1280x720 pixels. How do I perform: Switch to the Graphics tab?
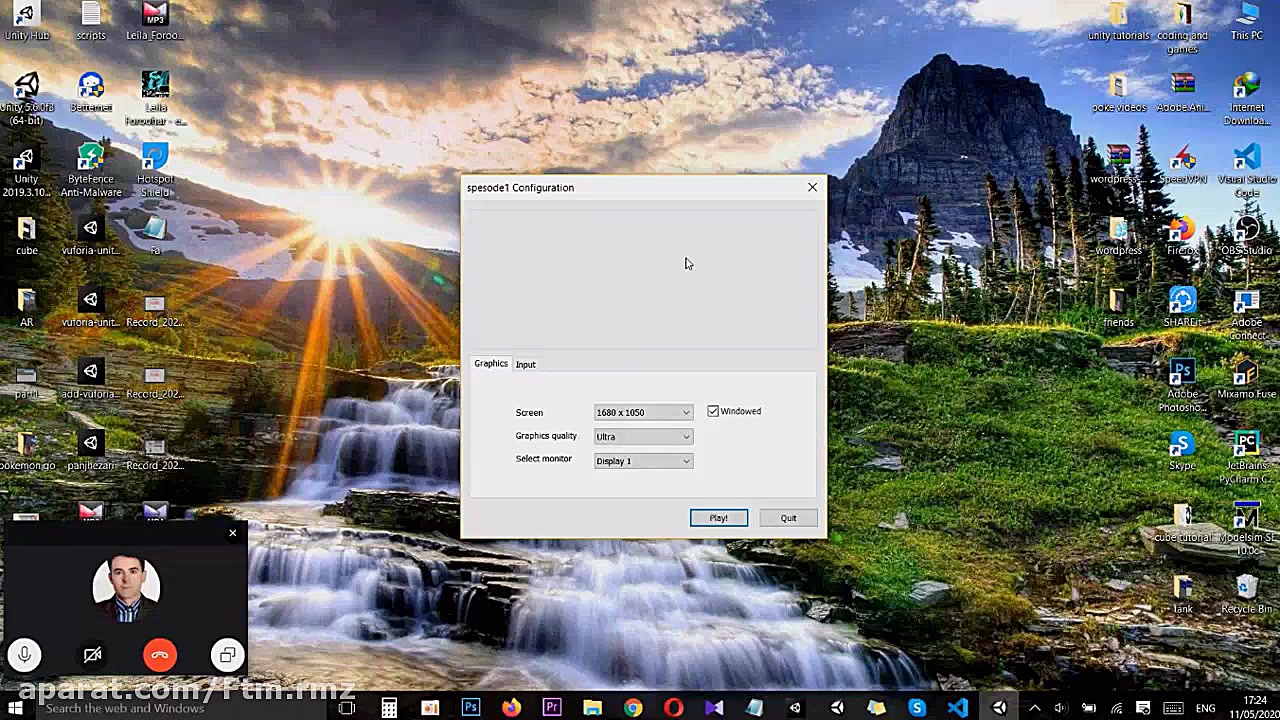491,364
